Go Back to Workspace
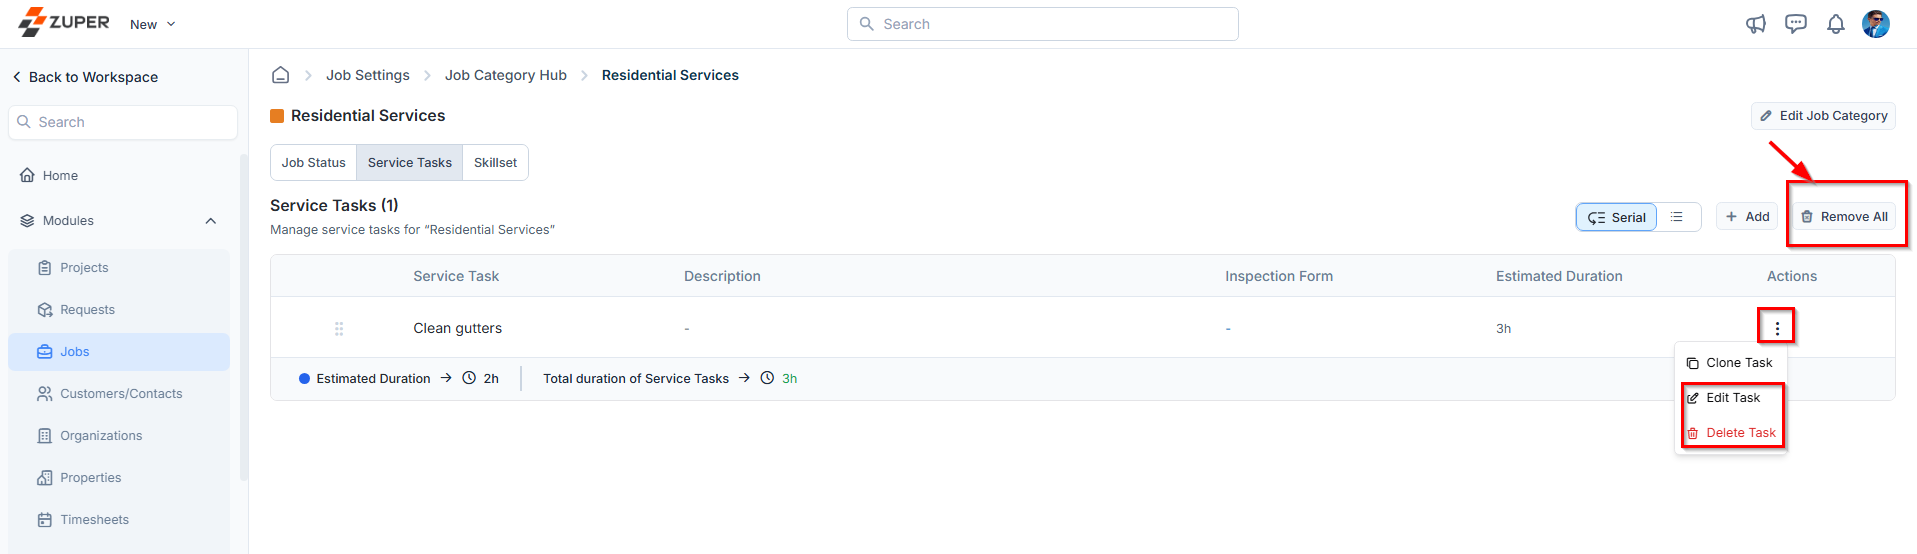This screenshot has height=554, width=1917. [85, 77]
